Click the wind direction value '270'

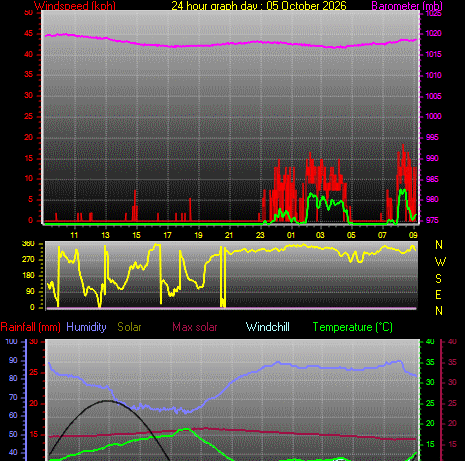click(x=28, y=259)
